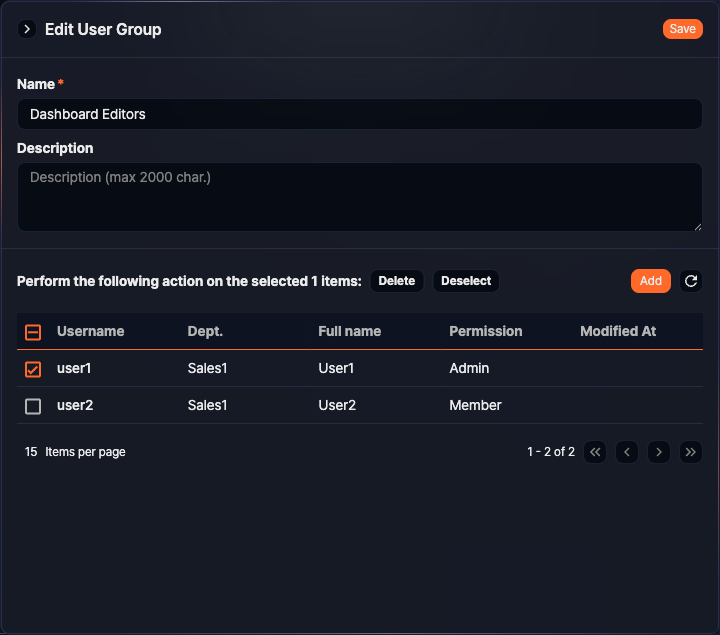Go to the first page of results
Screen dimensions: 720x635
point(595,452)
